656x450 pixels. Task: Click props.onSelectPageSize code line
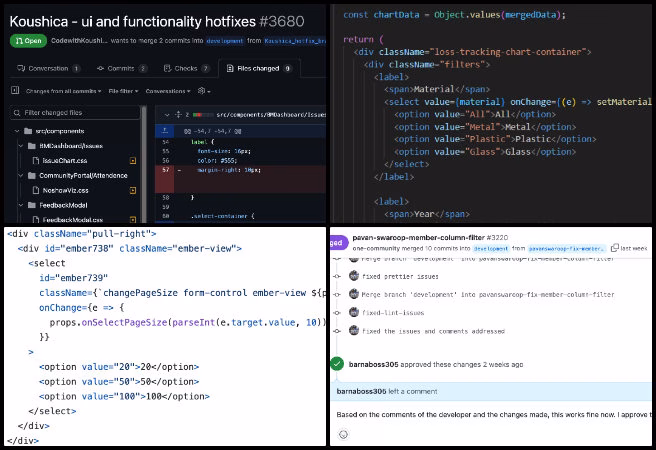[x=187, y=322]
